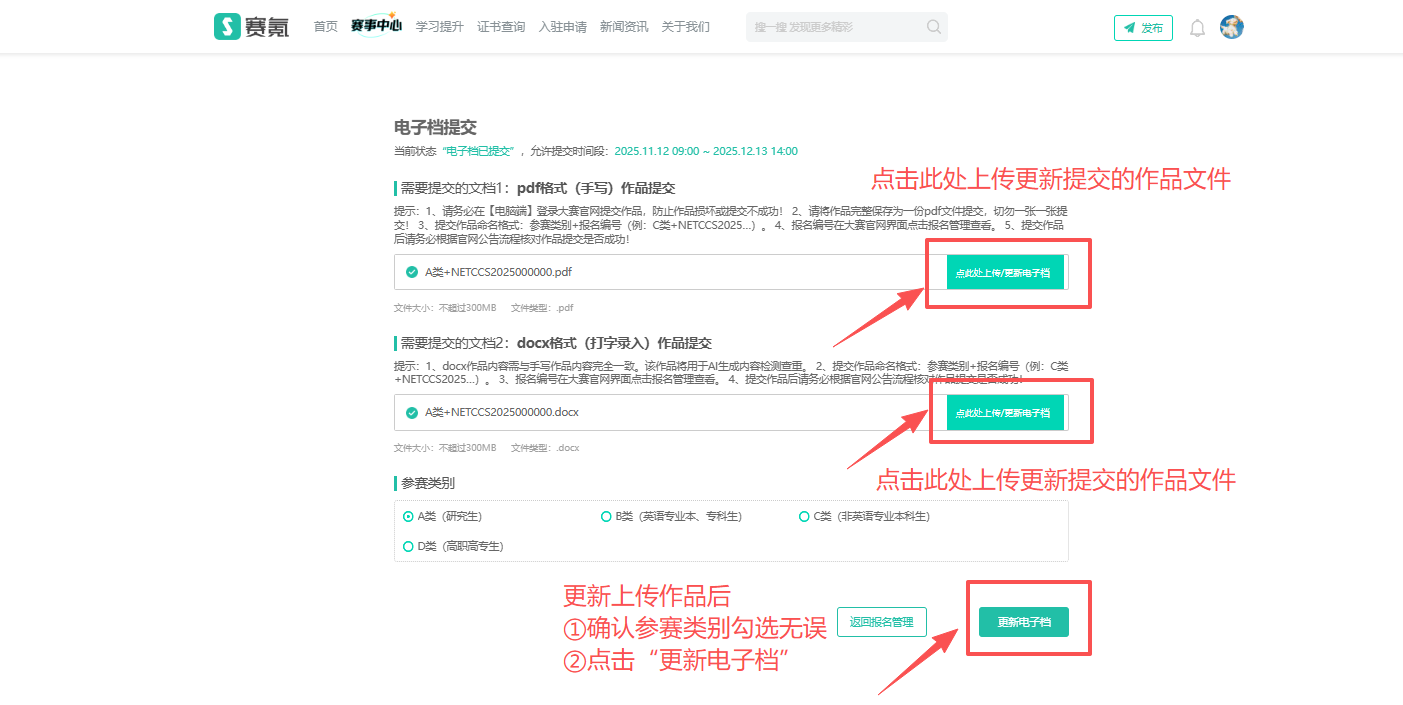Image resolution: width=1403 pixels, height=705 pixels.
Task: Select C类 (非英语专业本科生) category
Action: [804, 516]
